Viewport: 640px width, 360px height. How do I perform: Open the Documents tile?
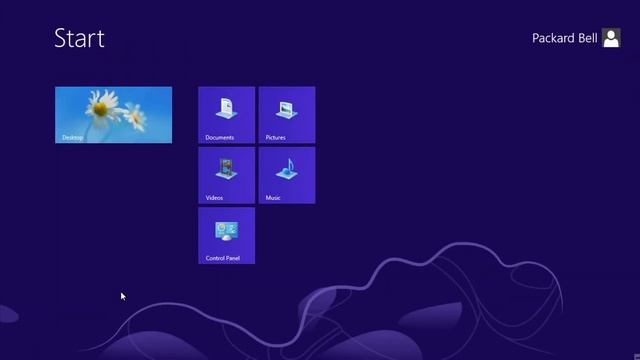227,115
